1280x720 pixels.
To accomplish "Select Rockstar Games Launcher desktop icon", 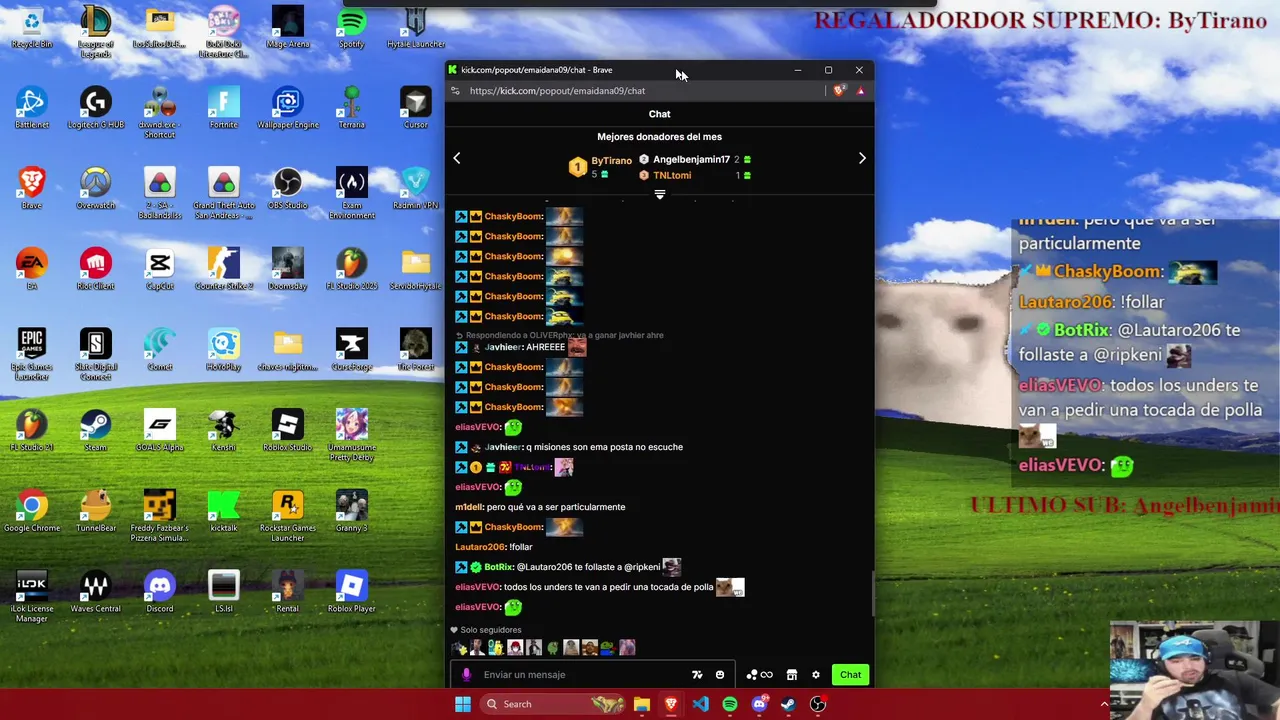I will point(288,516).
